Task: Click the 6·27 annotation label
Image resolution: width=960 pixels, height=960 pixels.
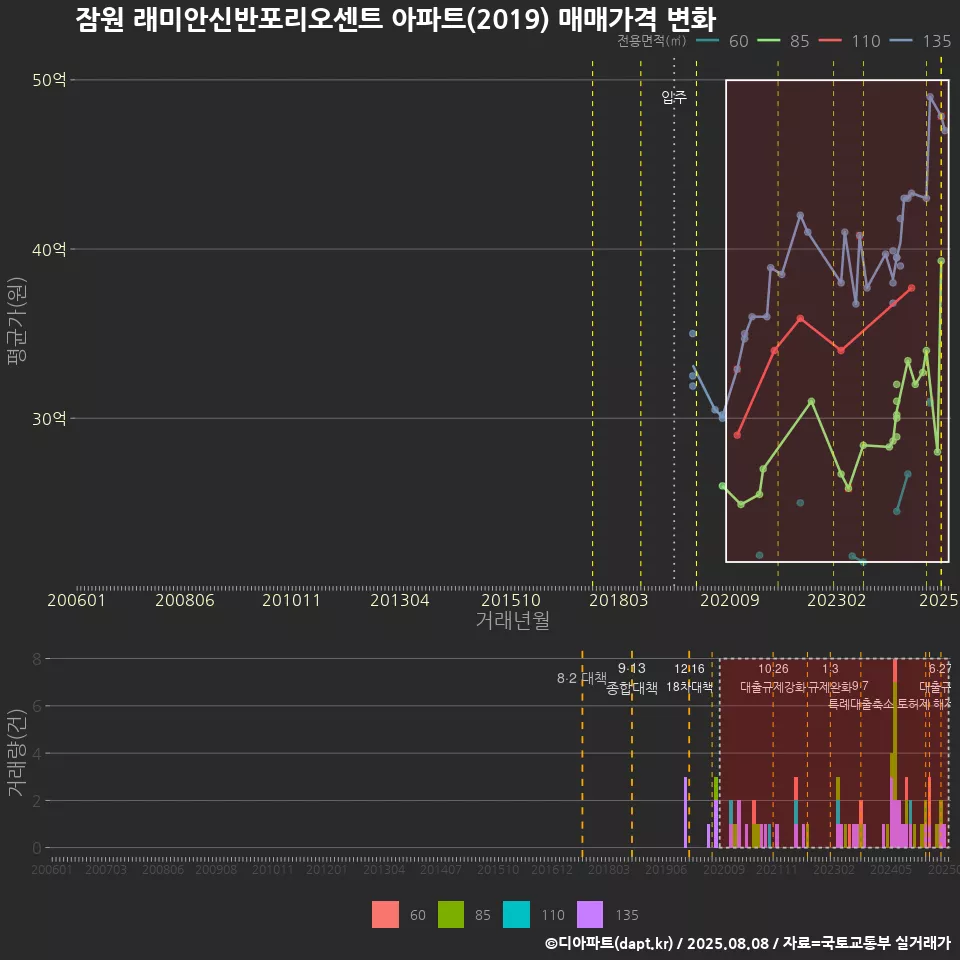Action: tap(940, 669)
